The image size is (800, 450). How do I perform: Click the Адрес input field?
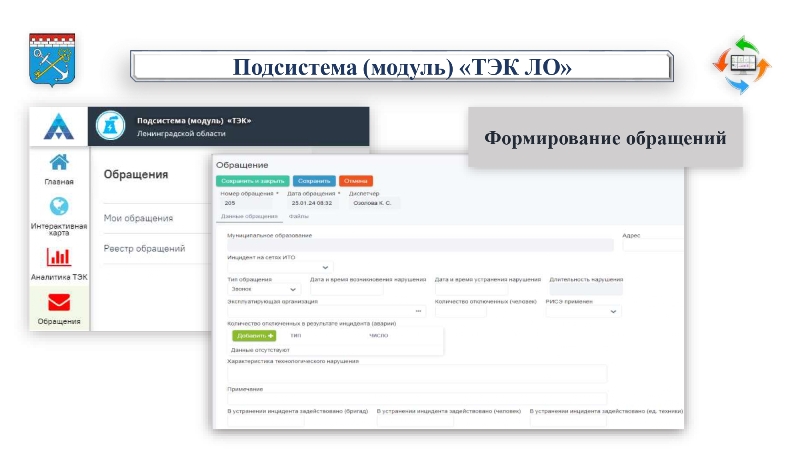653,245
